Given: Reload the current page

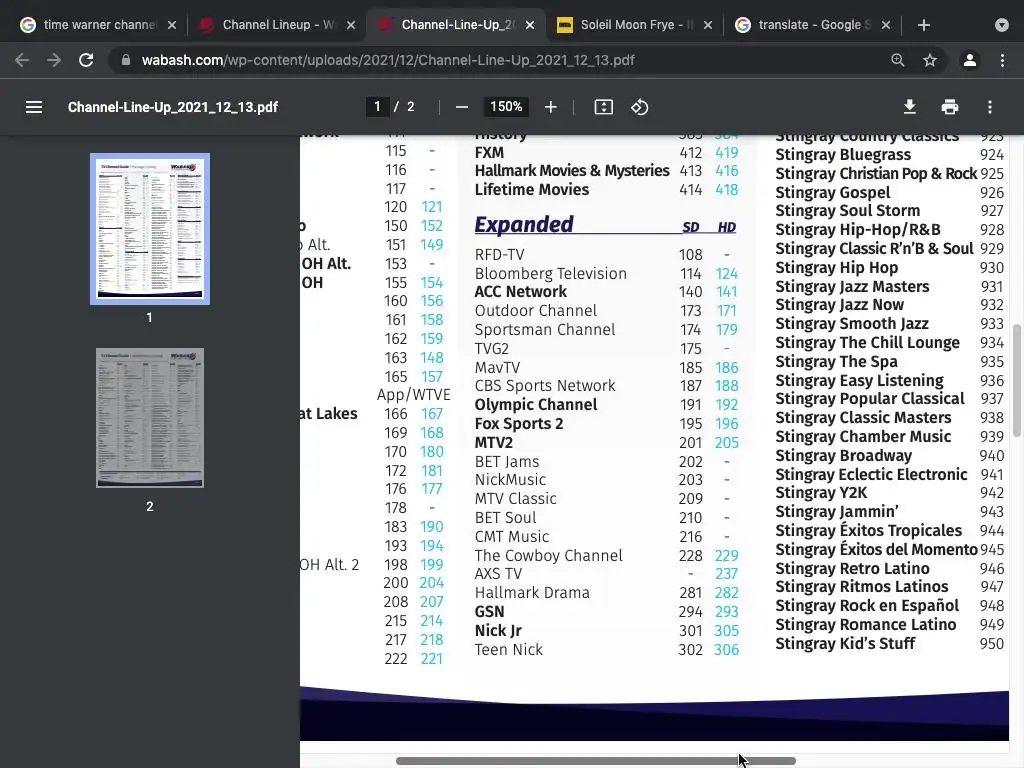Looking at the screenshot, I should (86, 60).
